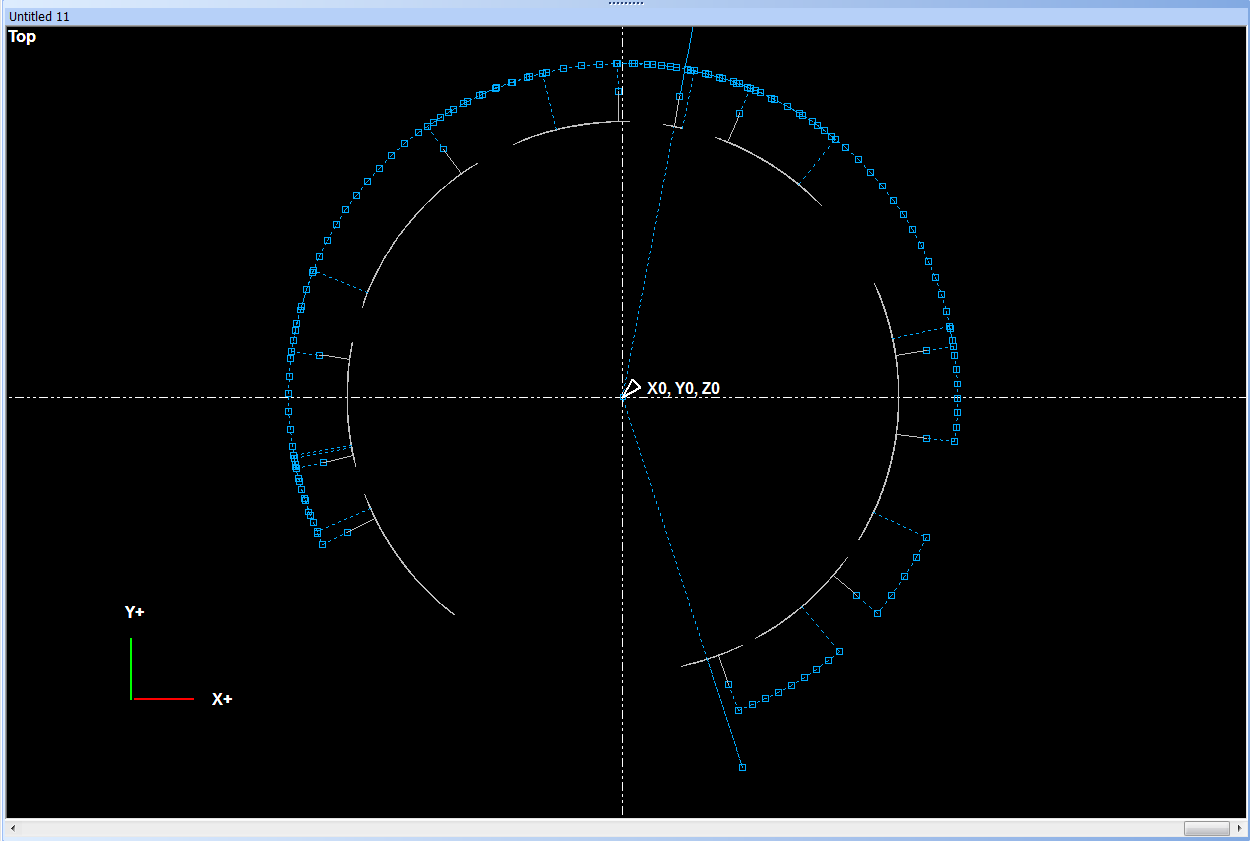
Task: Click the green Y axis indicator line
Action: (x=131, y=668)
